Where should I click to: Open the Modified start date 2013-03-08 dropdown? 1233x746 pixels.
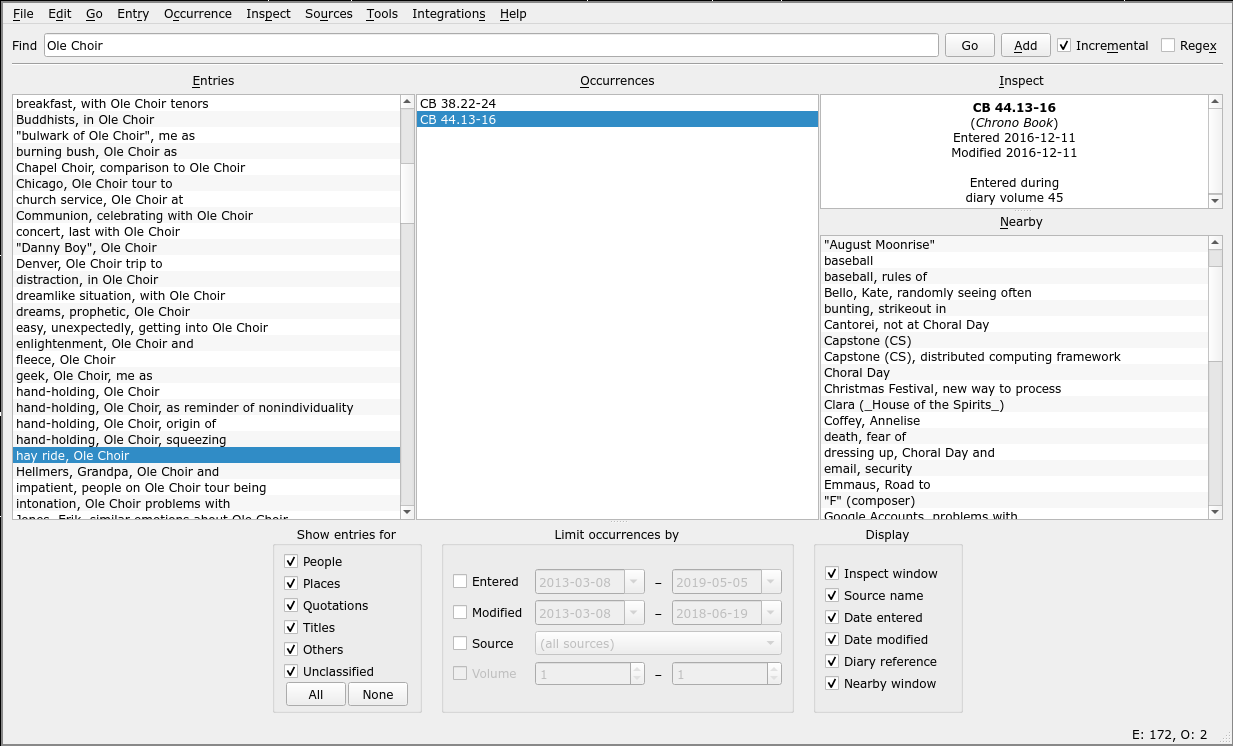[634, 613]
